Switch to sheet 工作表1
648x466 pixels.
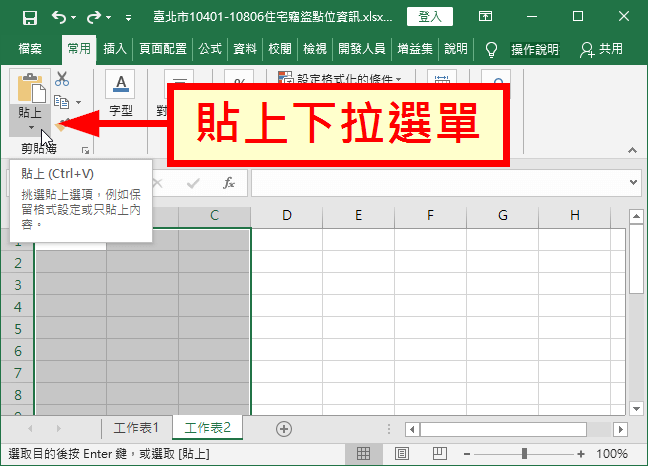[136, 428]
